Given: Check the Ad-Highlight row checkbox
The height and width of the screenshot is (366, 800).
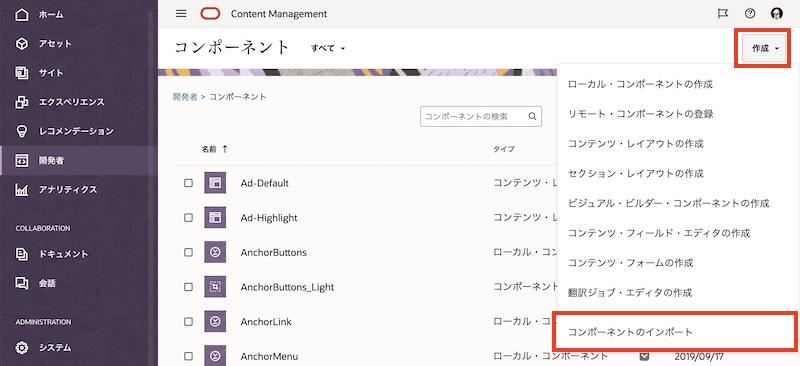Looking at the screenshot, I should coord(188,217).
